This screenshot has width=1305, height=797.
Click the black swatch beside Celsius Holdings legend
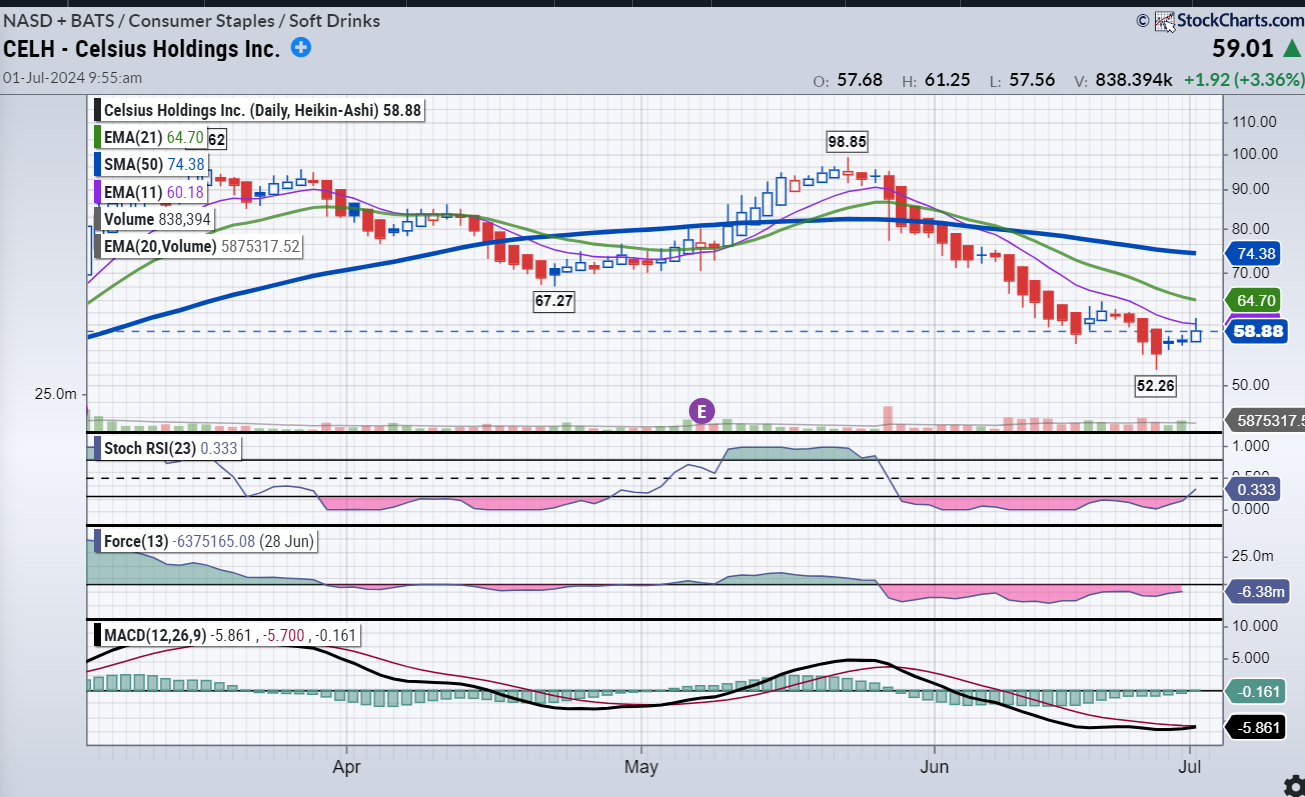[x=97, y=111]
